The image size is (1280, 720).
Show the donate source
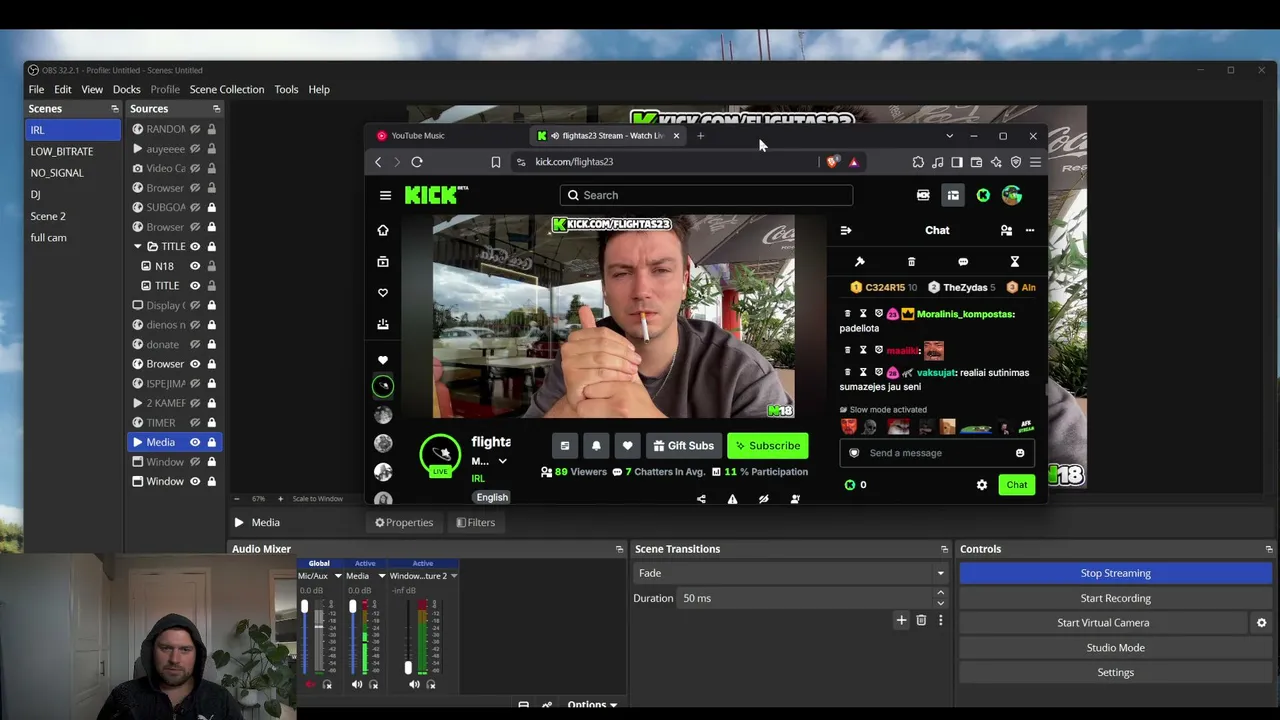(195, 344)
